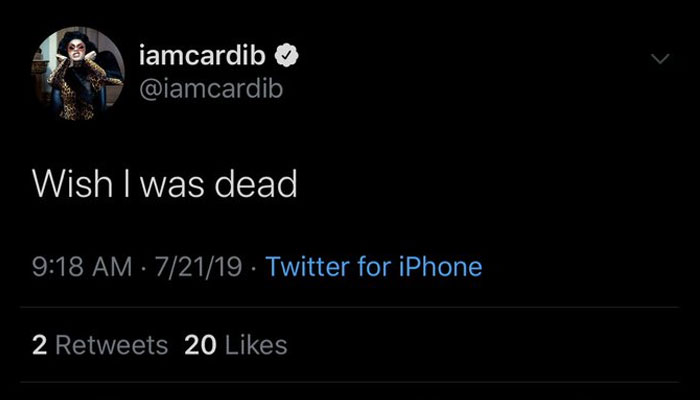Screen dimensions: 700x400
Task: Click the 9:18 AM timestamp
Action: click(x=82, y=267)
